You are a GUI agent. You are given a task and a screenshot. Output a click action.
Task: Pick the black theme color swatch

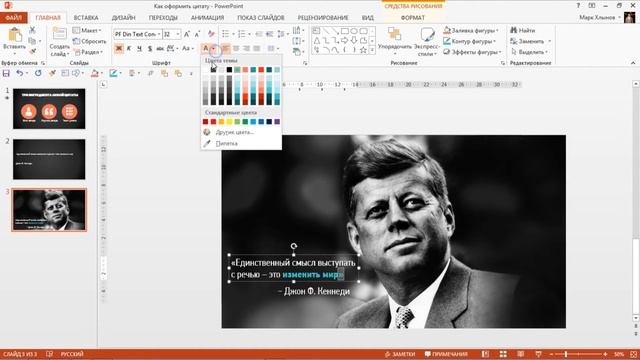tap(229, 70)
